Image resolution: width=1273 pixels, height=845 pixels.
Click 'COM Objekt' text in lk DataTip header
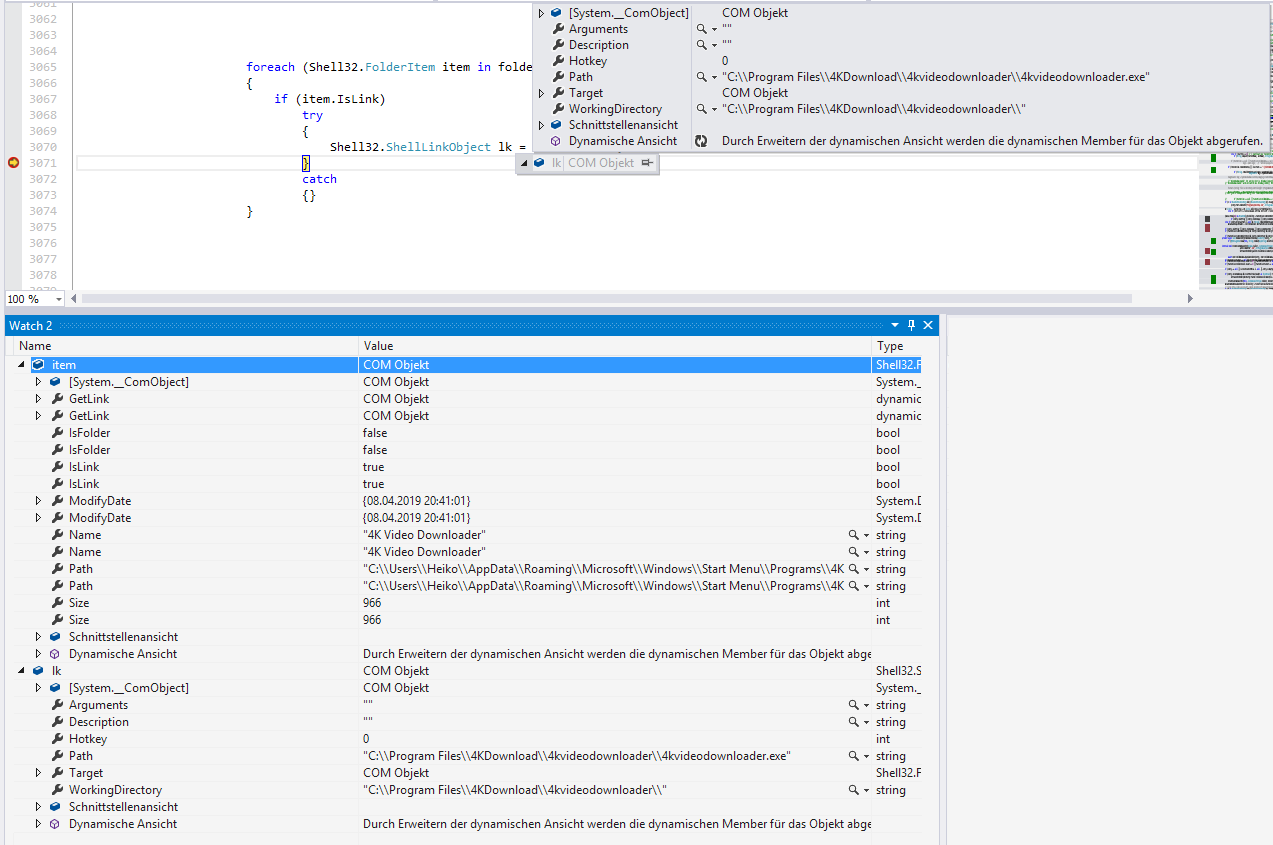602,163
